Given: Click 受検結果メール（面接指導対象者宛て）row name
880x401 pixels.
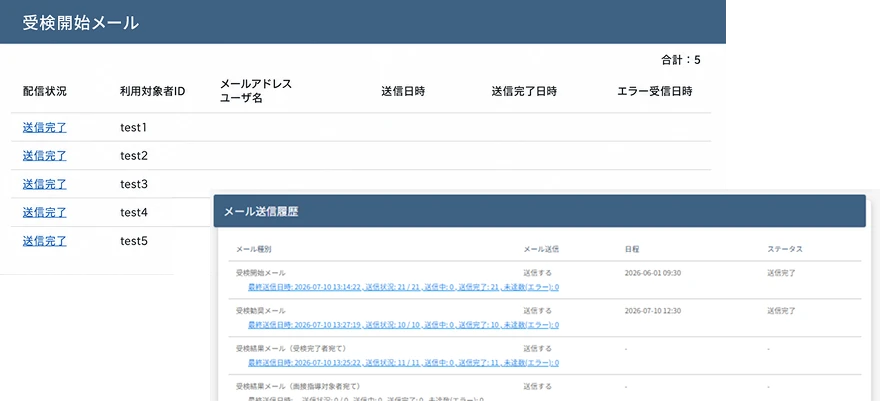Looking at the screenshot, I should coord(298,386).
